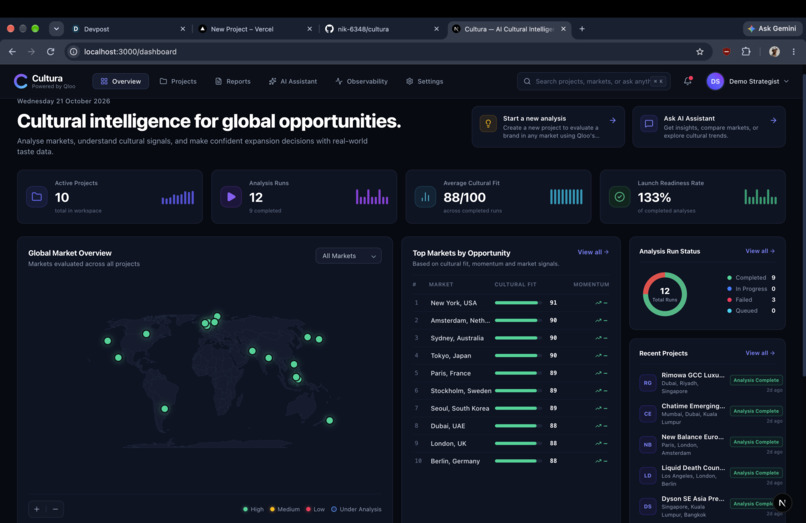
Task: Select the Tokyo, Japan market row
Action: (511, 355)
